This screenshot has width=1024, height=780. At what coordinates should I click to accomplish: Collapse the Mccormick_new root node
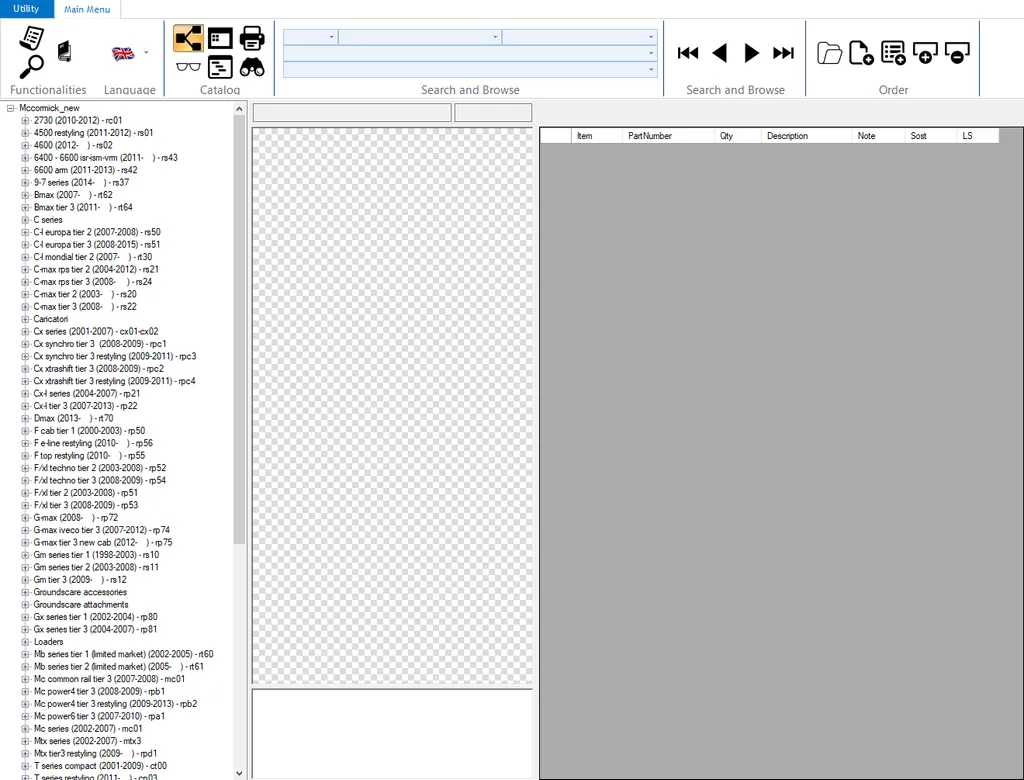(10, 108)
